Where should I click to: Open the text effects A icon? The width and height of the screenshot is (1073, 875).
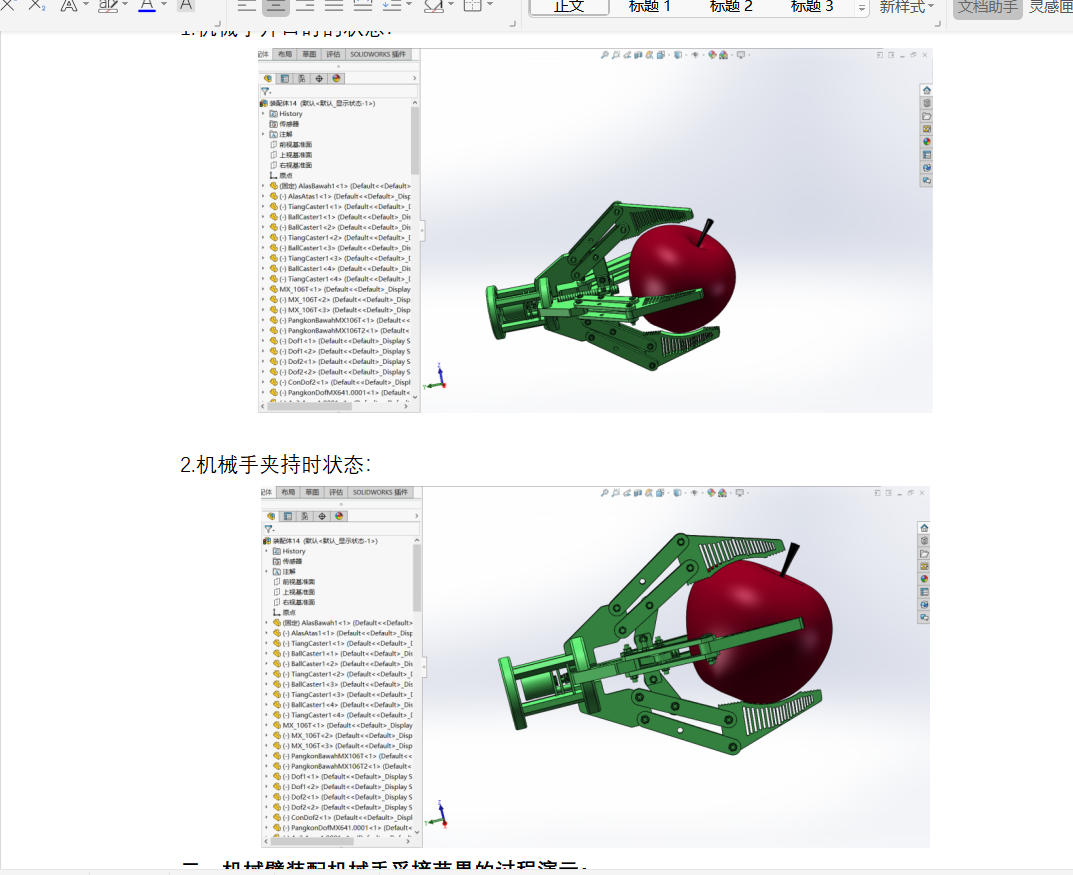click(68, 5)
